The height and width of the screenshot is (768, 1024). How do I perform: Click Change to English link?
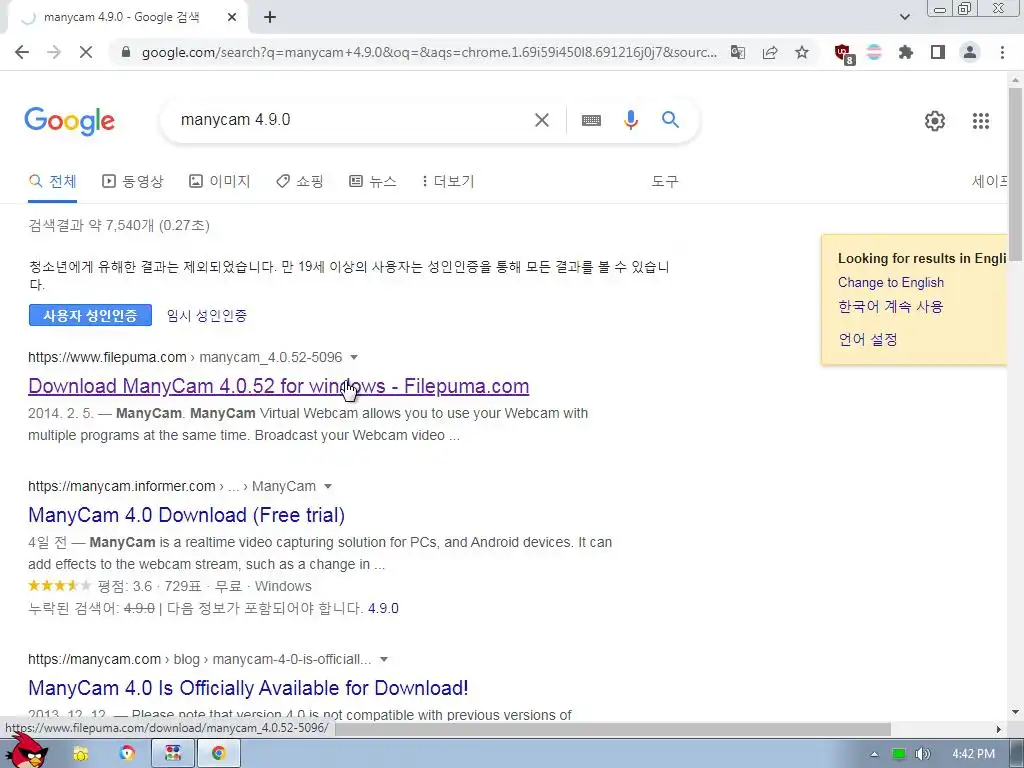click(891, 283)
